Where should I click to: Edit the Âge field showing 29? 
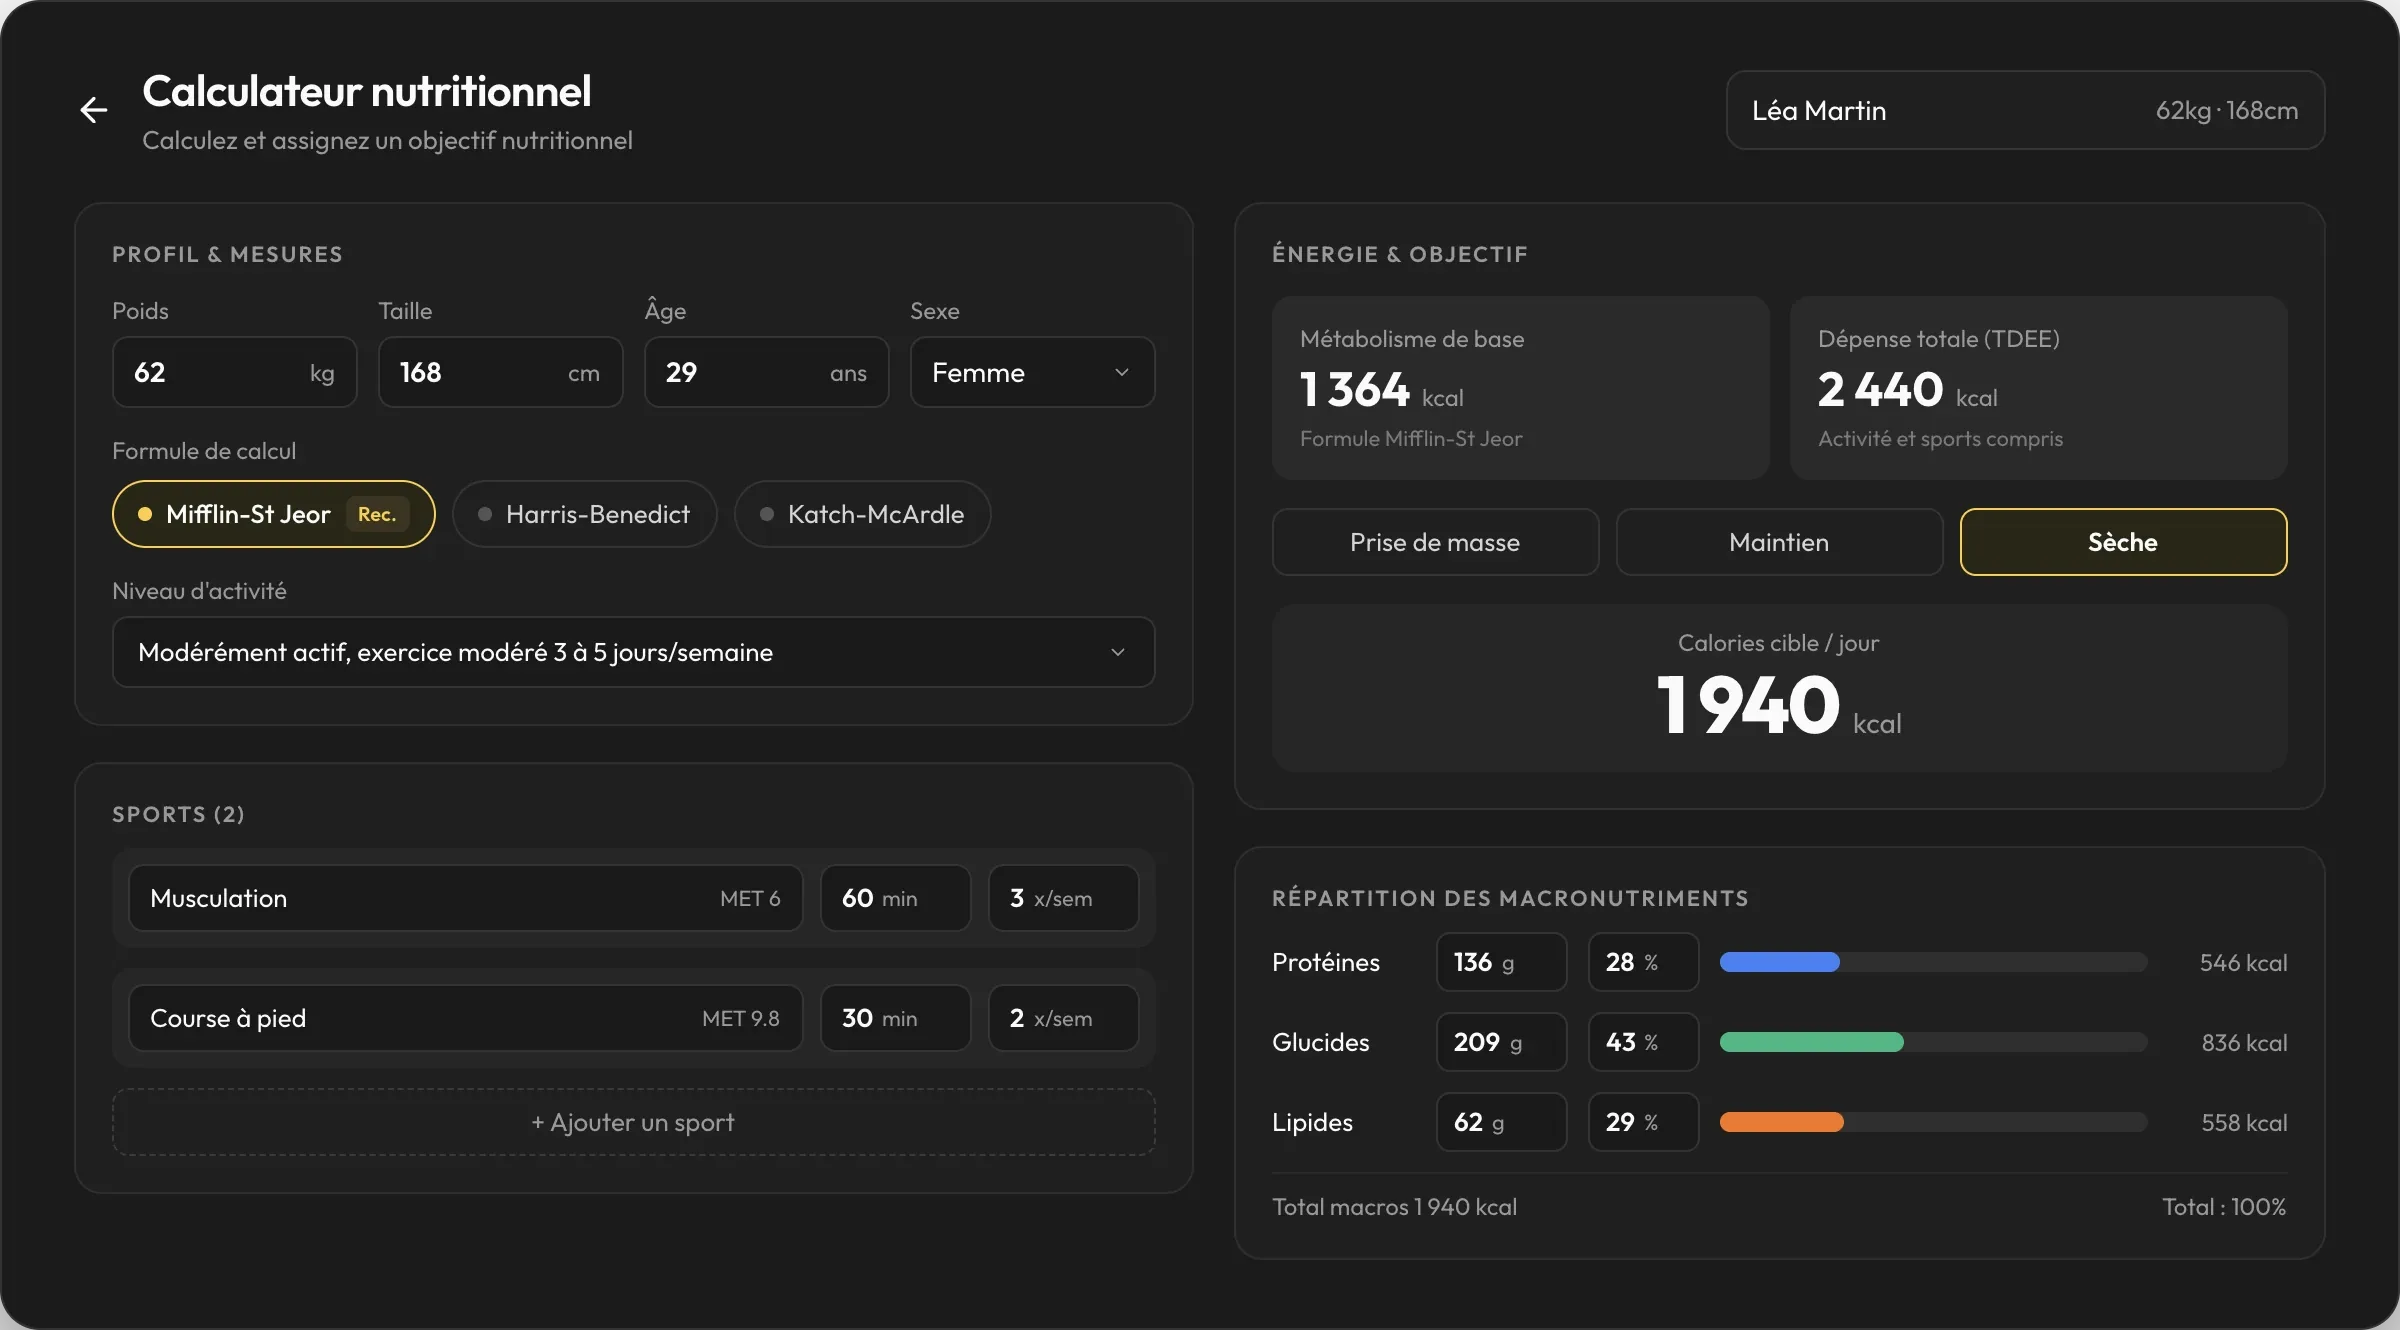pos(766,372)
